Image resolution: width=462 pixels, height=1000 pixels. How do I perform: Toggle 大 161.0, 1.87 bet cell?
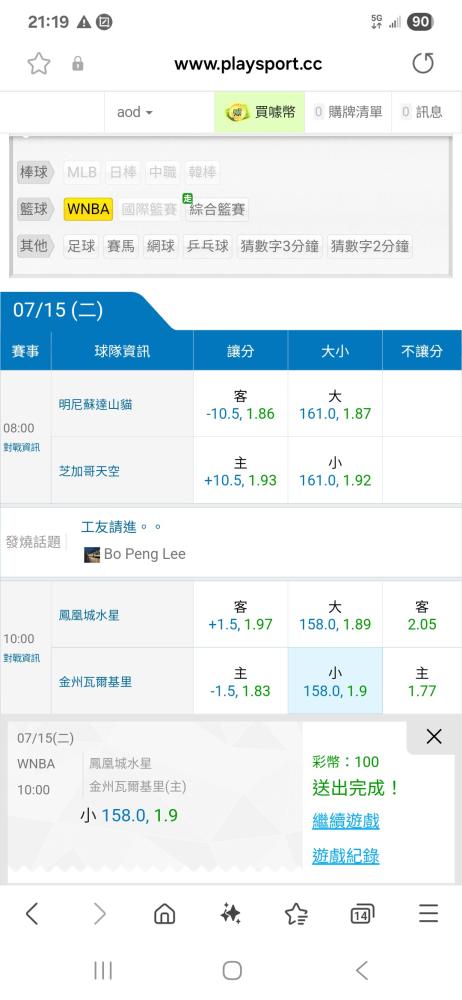(x=335, y=404)
